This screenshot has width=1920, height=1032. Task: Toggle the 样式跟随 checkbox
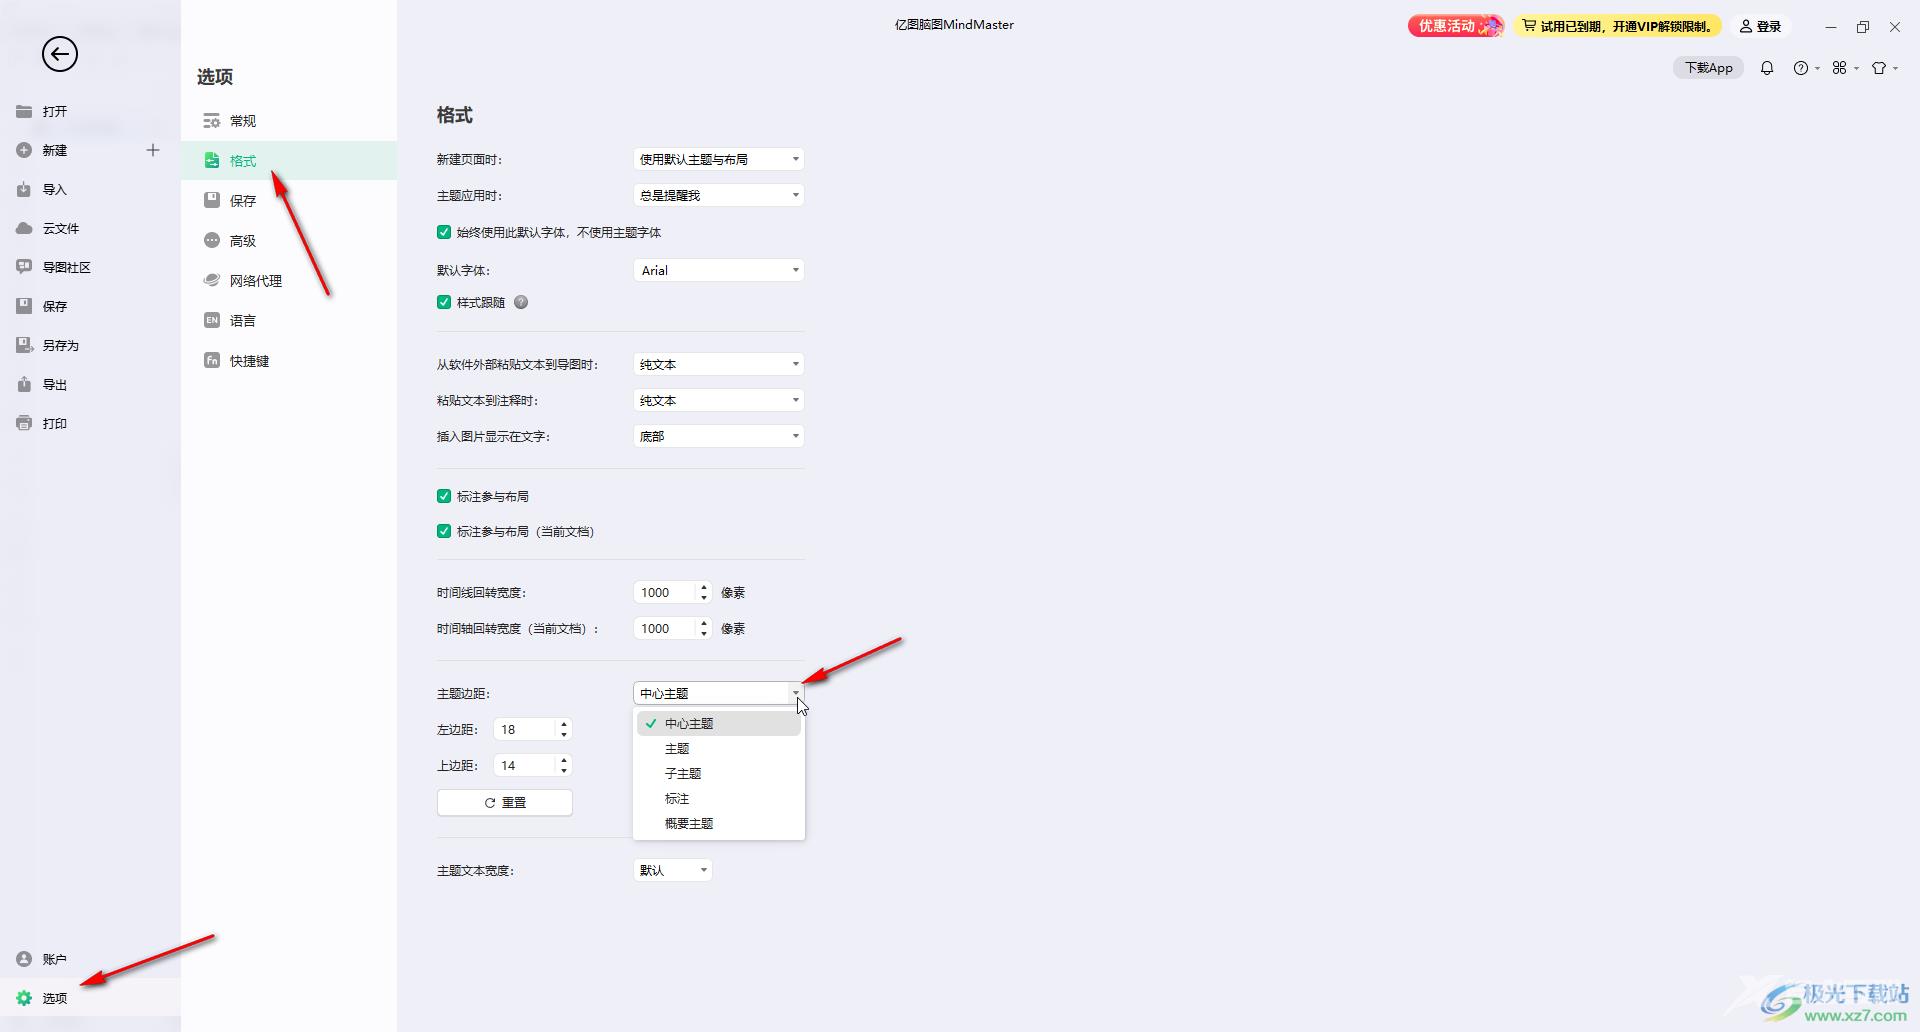(444, 302)
